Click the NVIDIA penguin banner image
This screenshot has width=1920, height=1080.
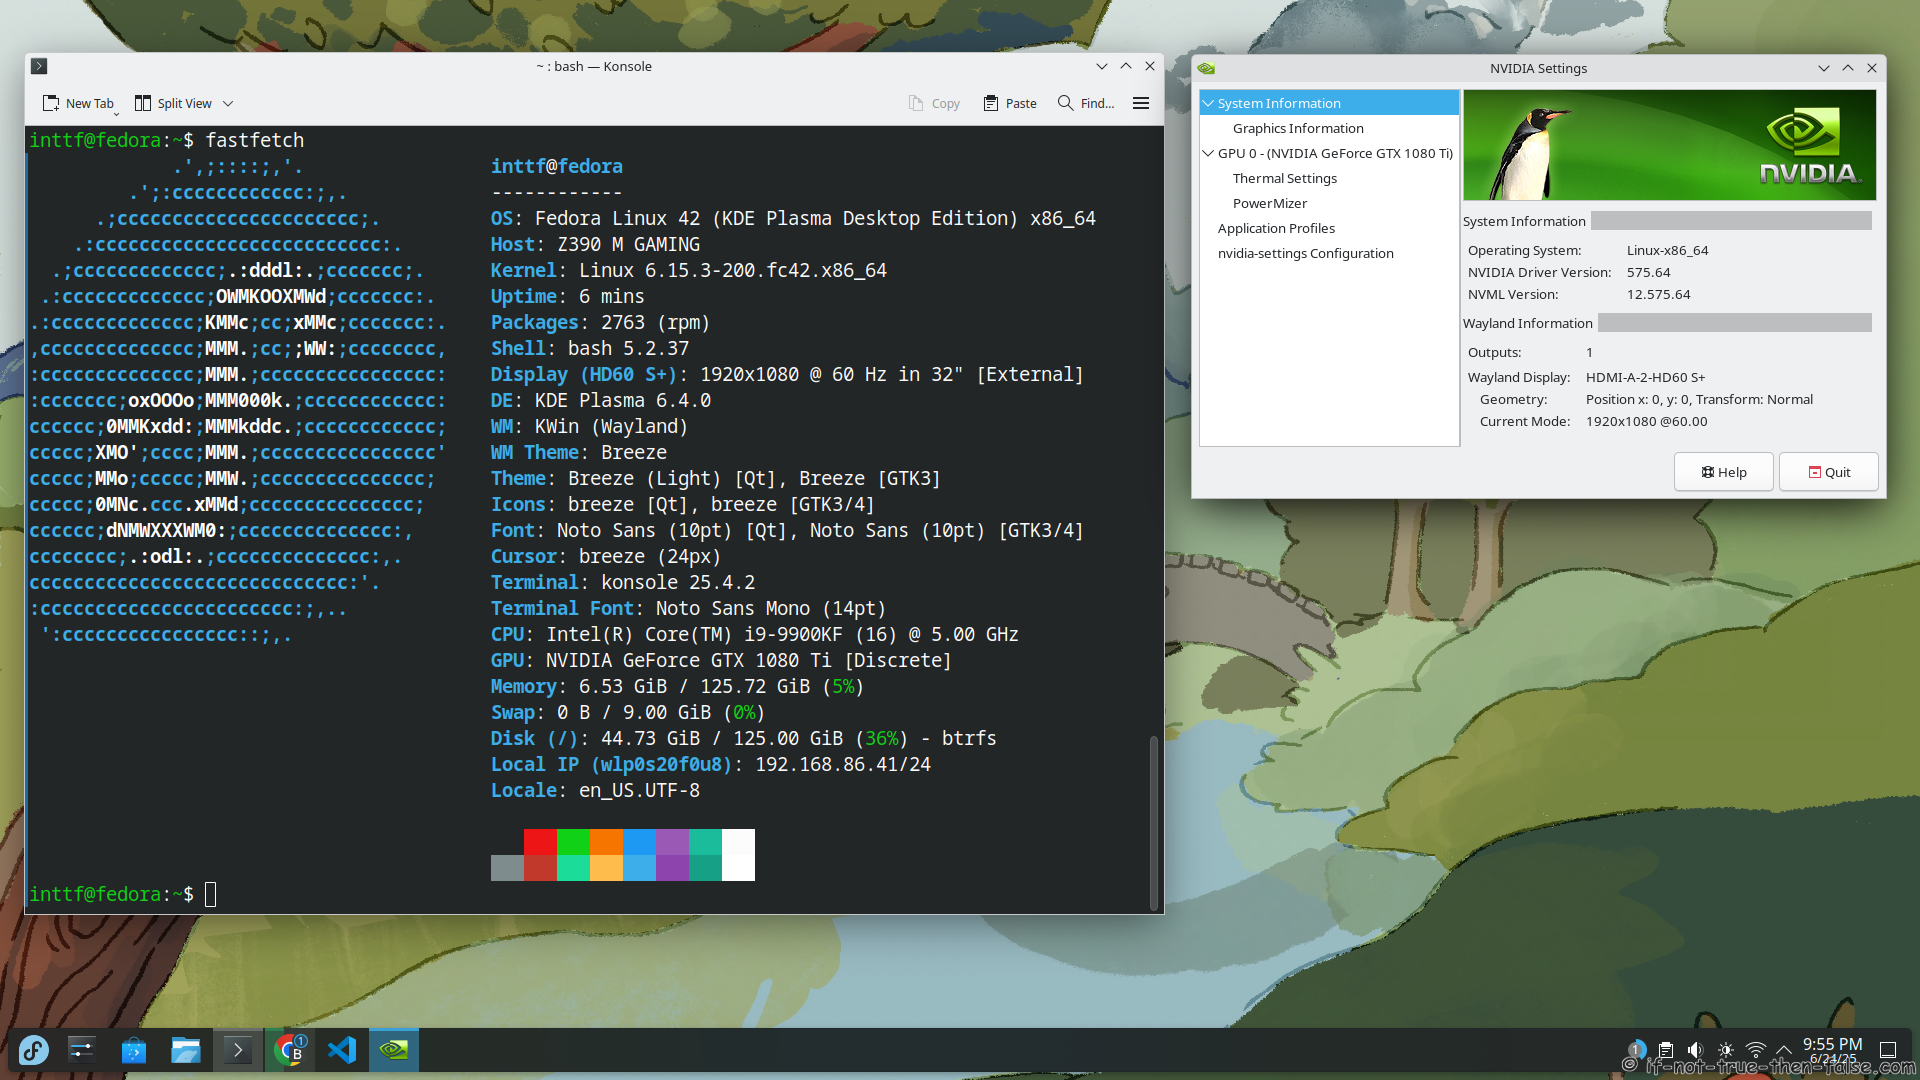(1669, 145)
